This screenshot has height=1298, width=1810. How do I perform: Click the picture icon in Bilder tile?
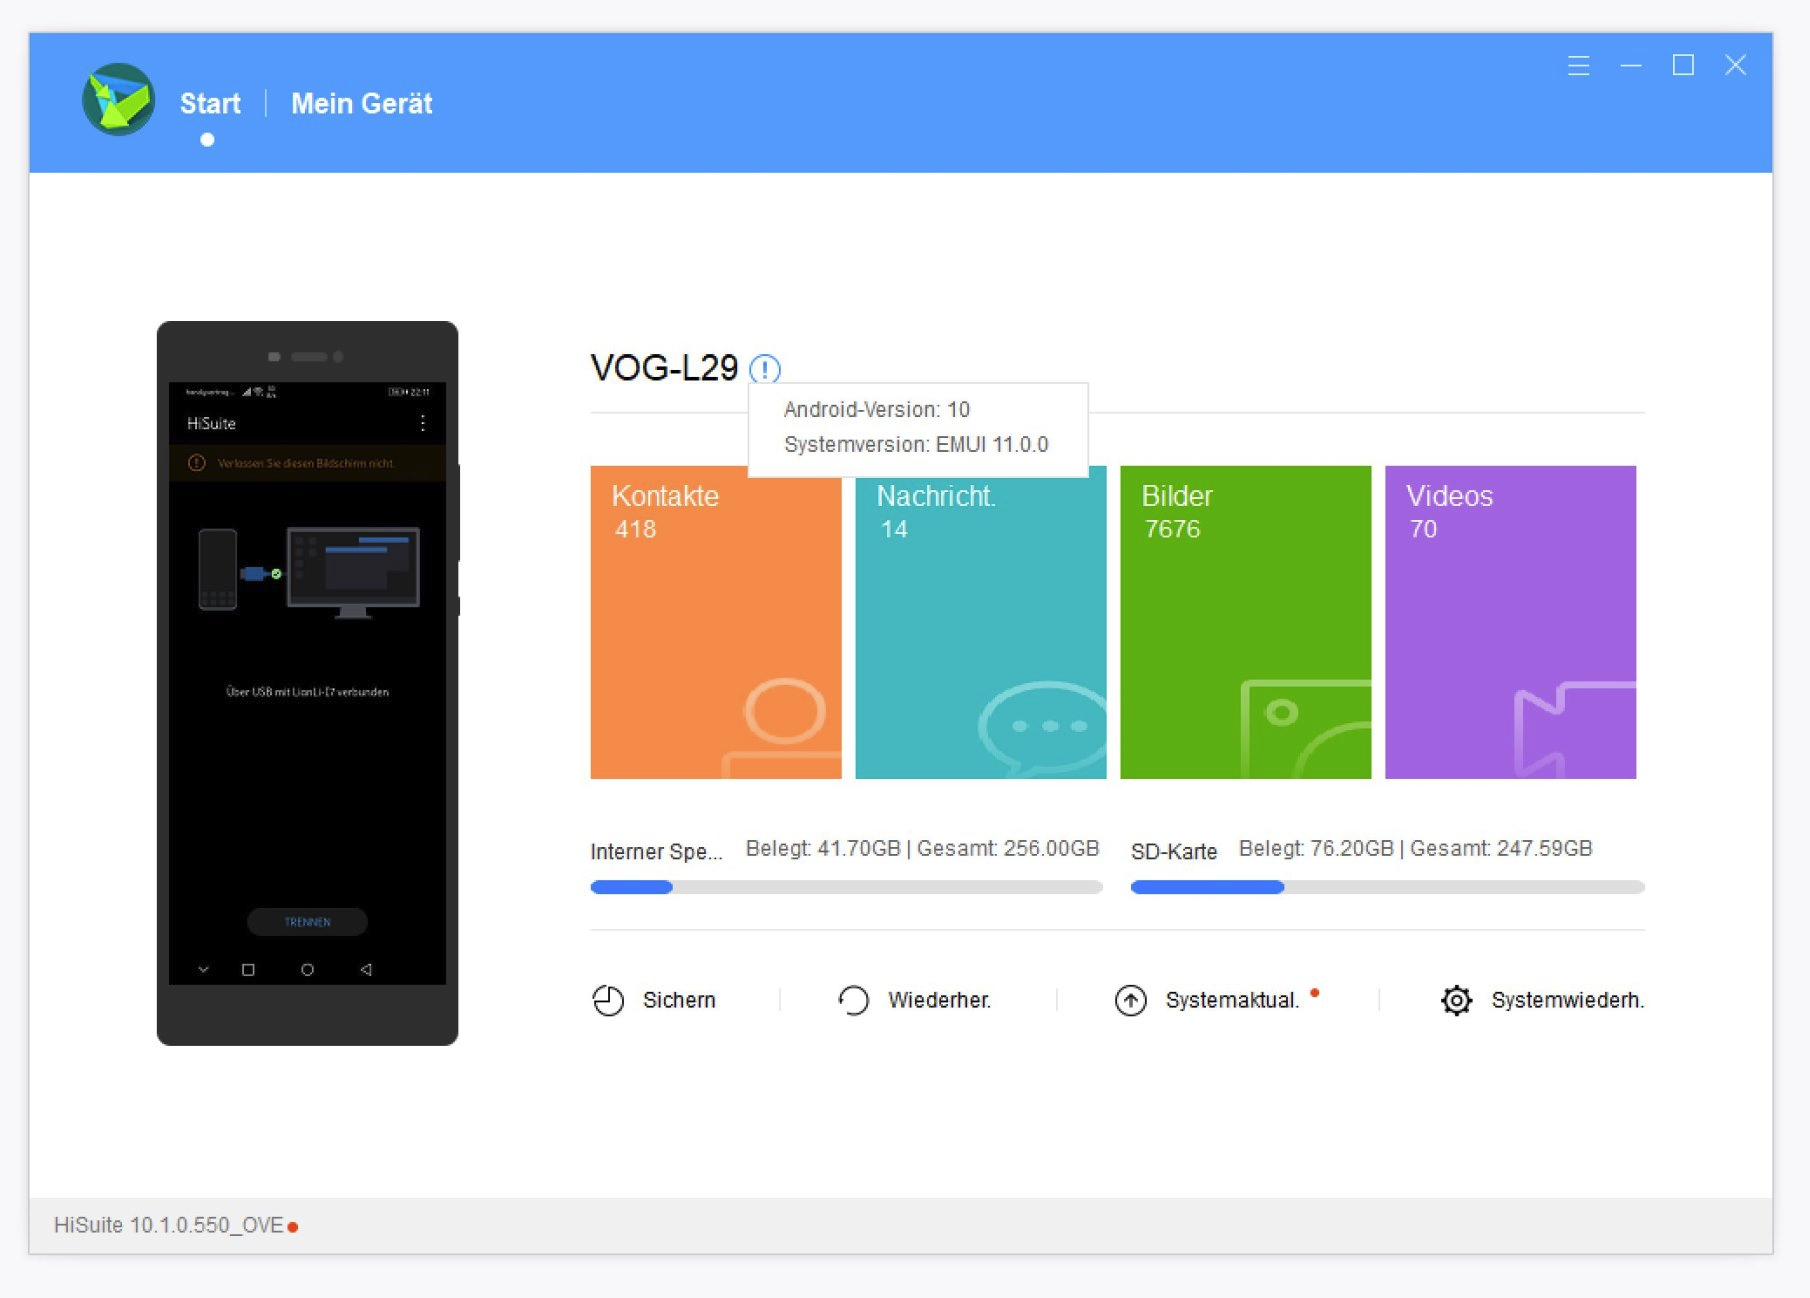(1306, 729)
